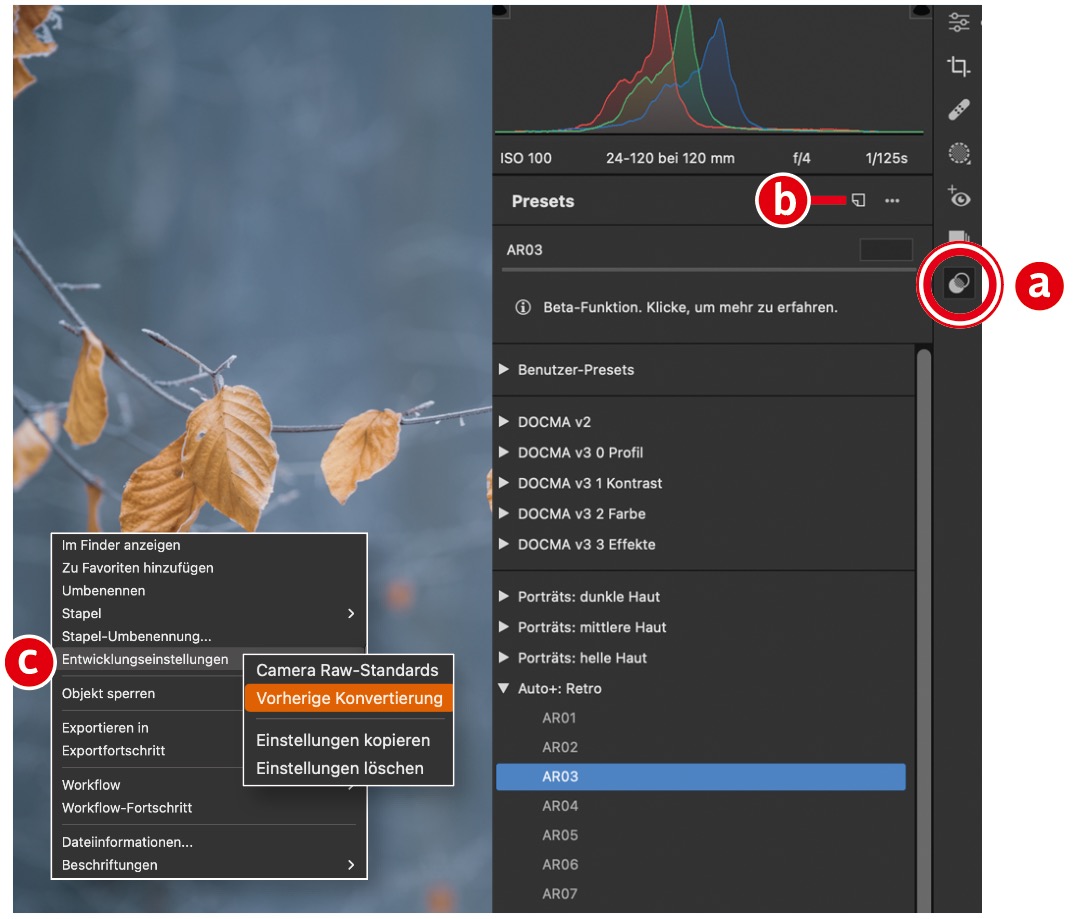Click the create new preset icon
Screen dimensions: 1076x919
(858, 201)
